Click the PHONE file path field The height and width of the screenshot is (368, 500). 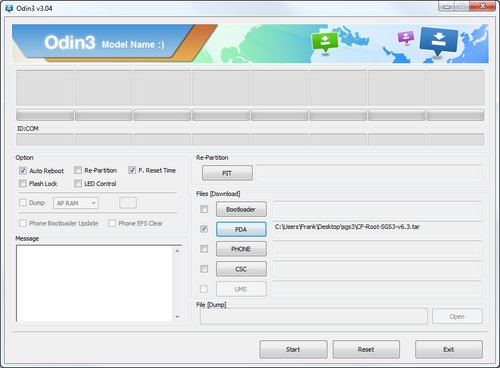tap(377, 249)
